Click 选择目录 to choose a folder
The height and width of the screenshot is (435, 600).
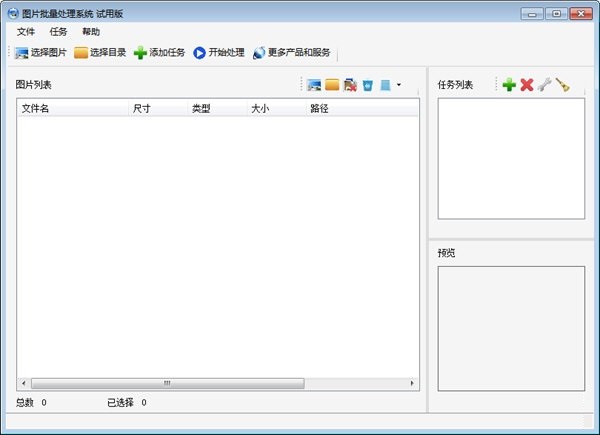[x=100, y=52]
